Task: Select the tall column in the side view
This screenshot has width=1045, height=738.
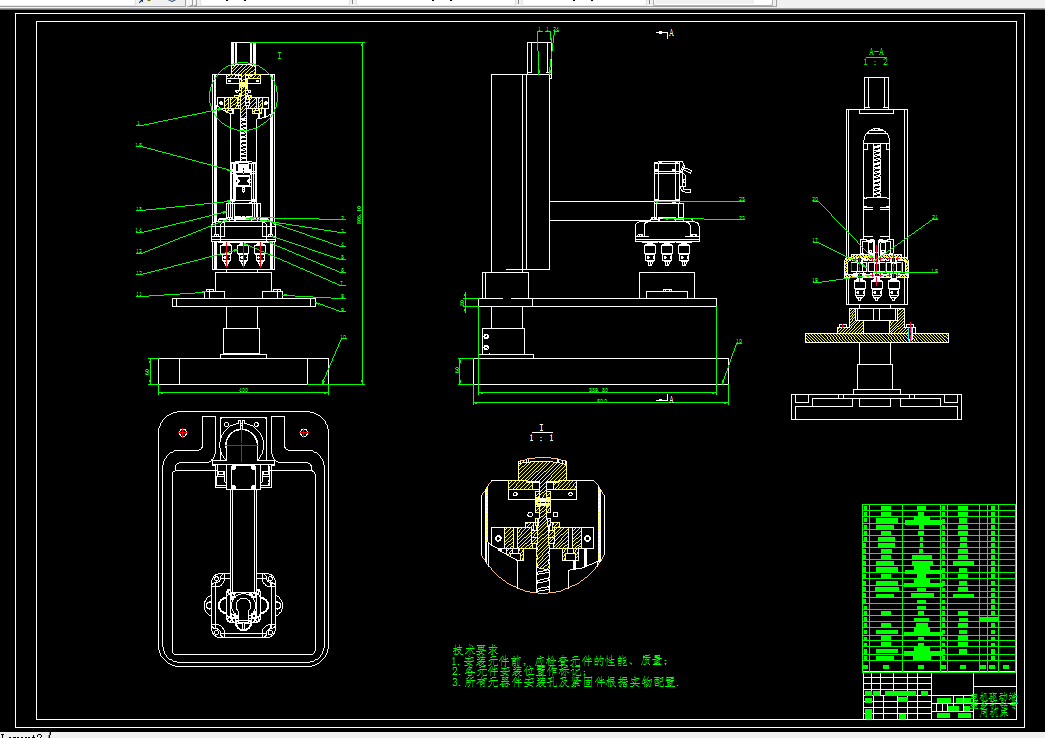Action: [x=521, y=172]
